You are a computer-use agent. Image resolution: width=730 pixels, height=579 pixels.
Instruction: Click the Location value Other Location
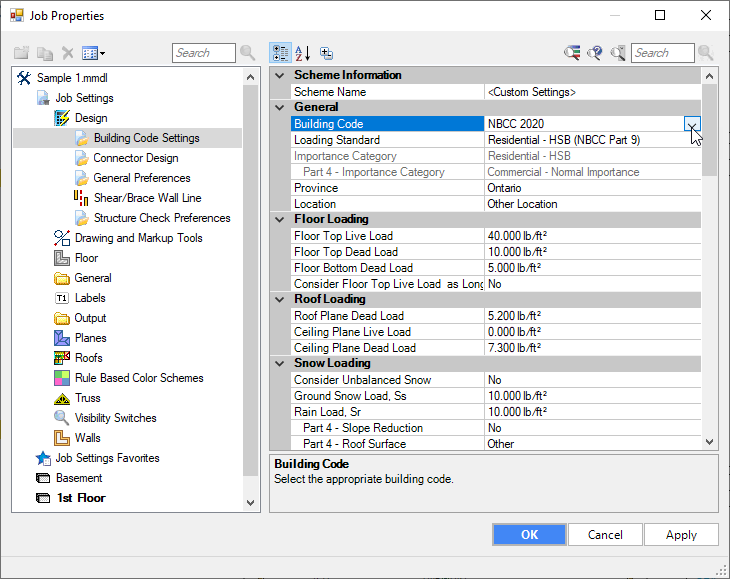tap(592, 204)
